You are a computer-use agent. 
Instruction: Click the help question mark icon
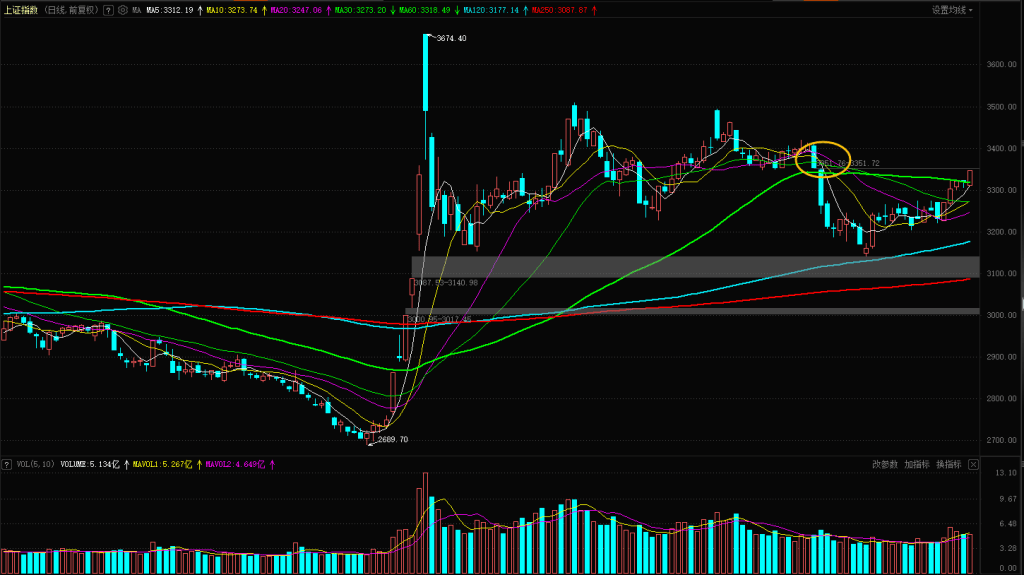pyautogui.click(x=108, y=9)
